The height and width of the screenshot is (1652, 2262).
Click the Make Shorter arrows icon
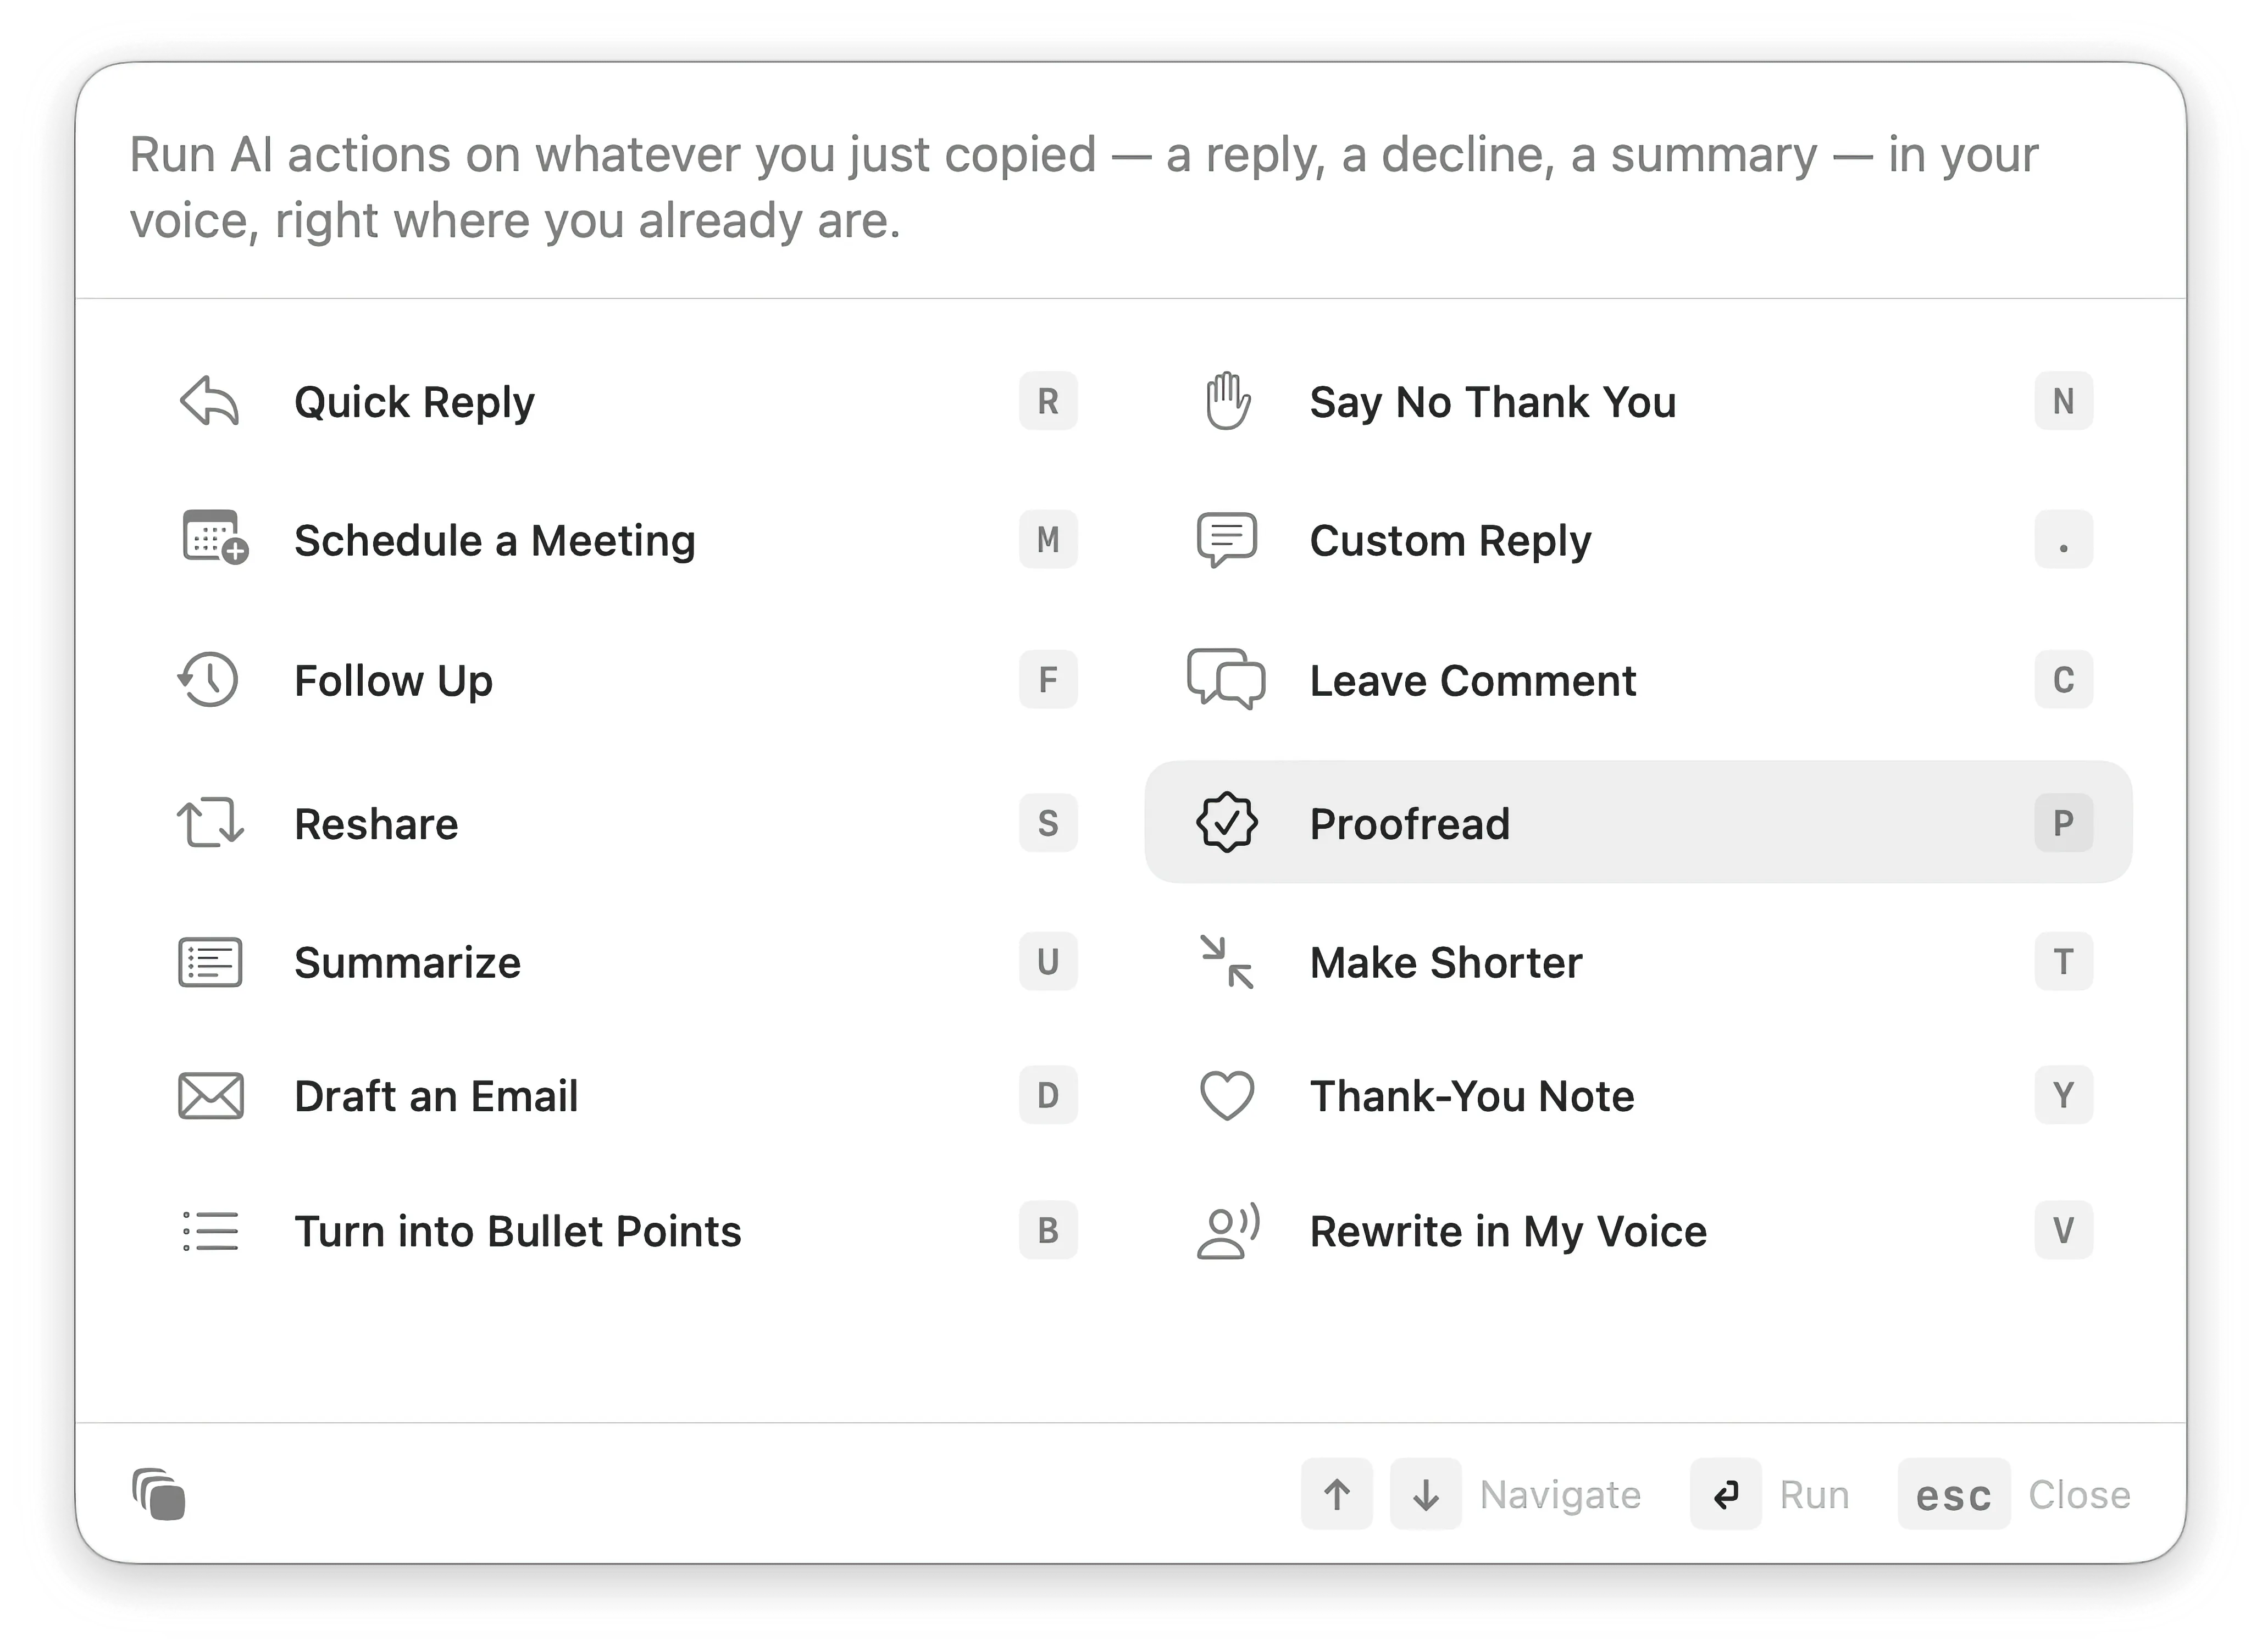(x=1227, y=962)
